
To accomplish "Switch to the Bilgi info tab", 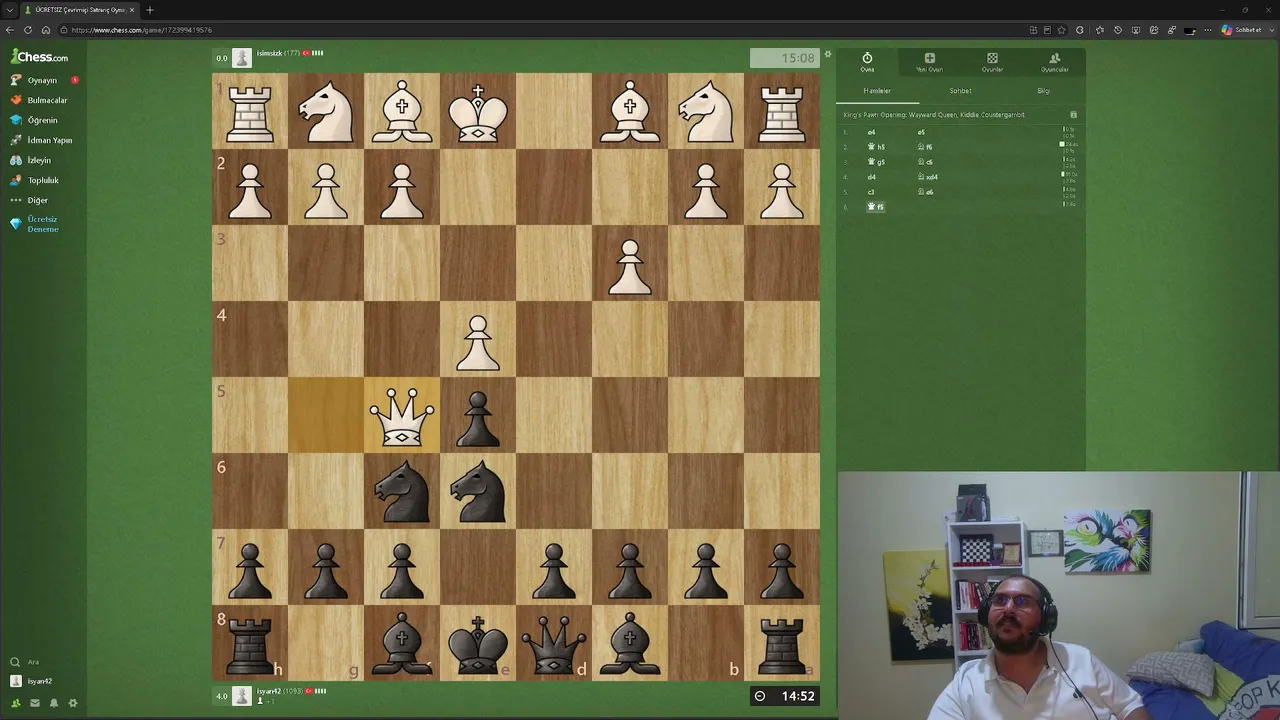I will click(x=1043, y=91).
